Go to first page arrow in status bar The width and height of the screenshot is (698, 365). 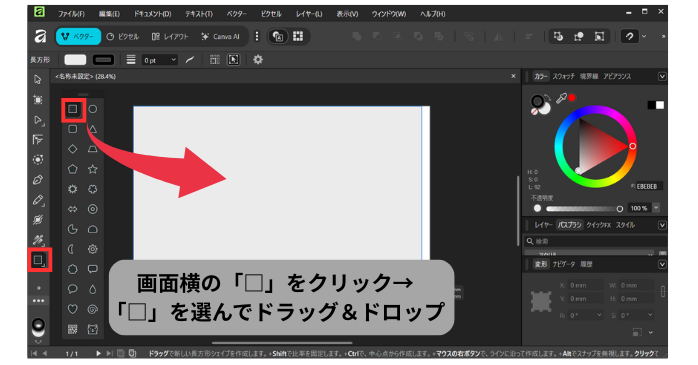click(x=34, y=353)
